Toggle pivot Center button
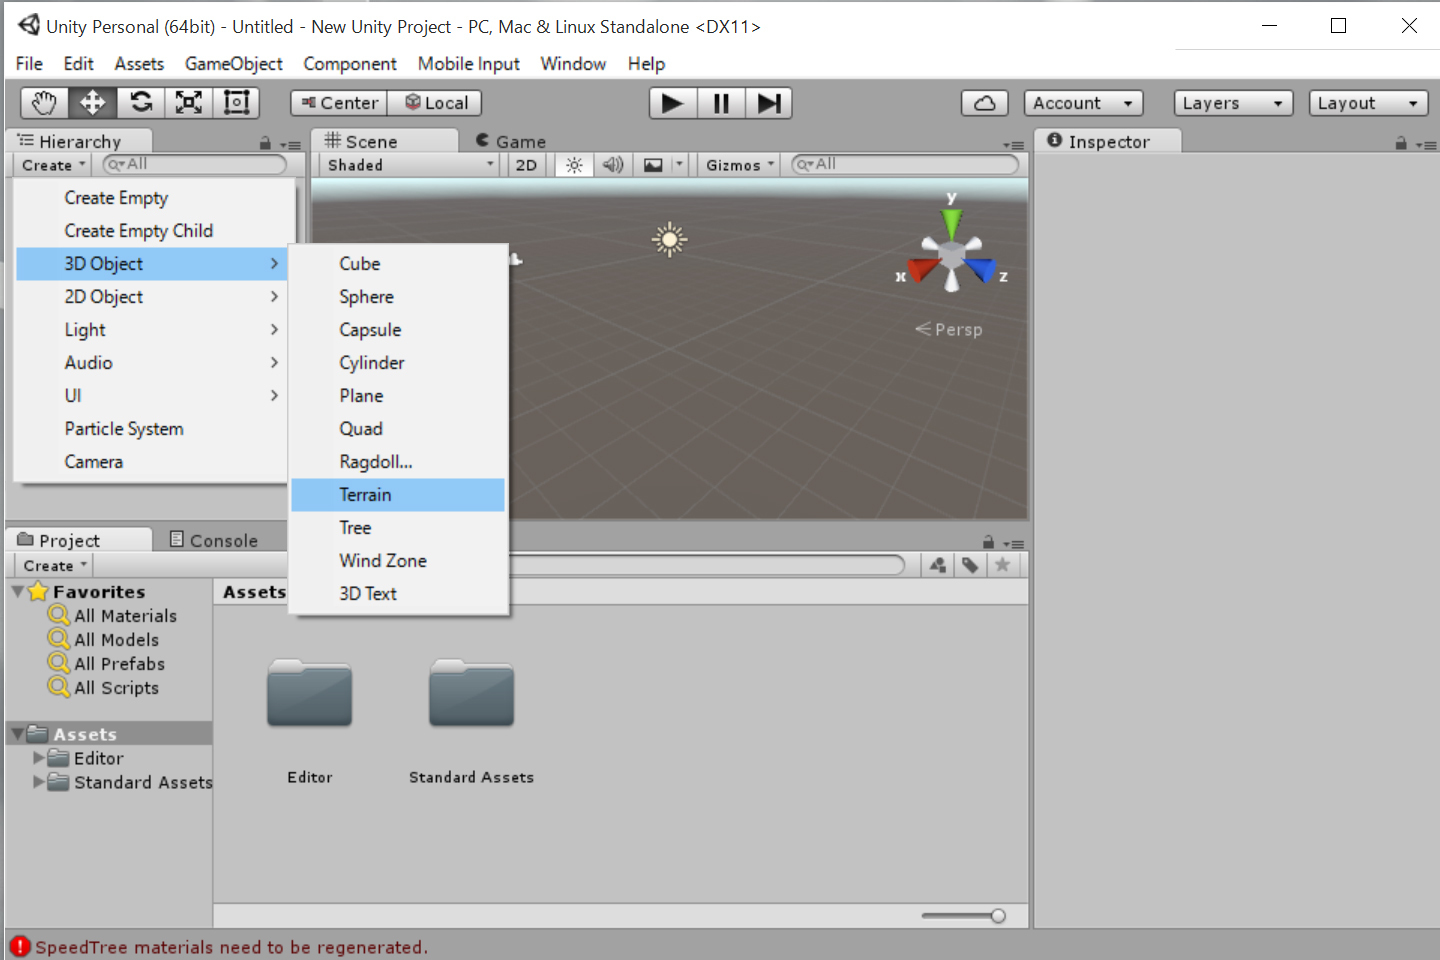Viewport: 1440px width, 960px height. [x=339, y=103]
